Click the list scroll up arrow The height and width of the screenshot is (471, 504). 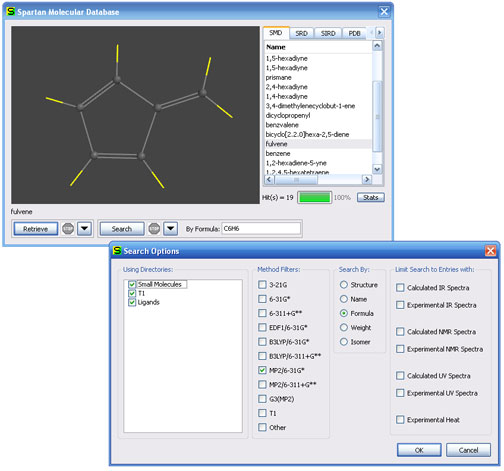tap(377, 46)
